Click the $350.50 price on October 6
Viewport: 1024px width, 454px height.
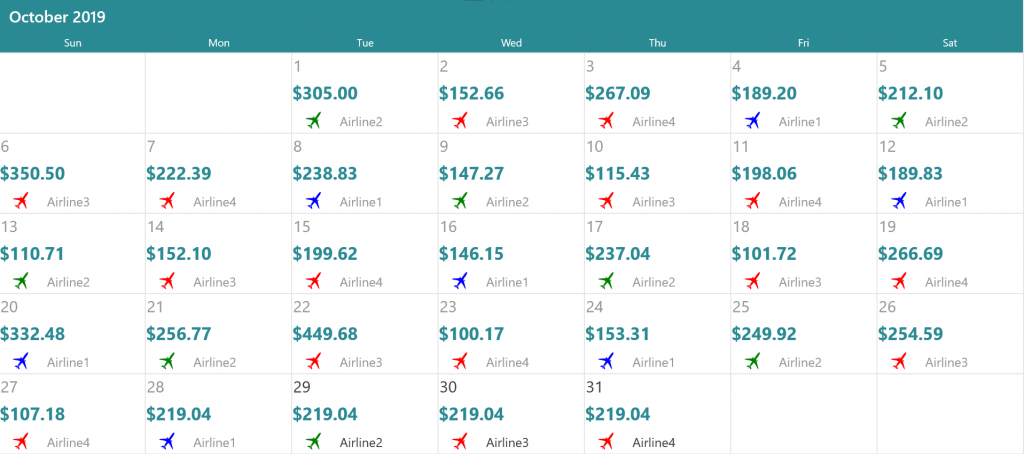[x=32, y=173]
